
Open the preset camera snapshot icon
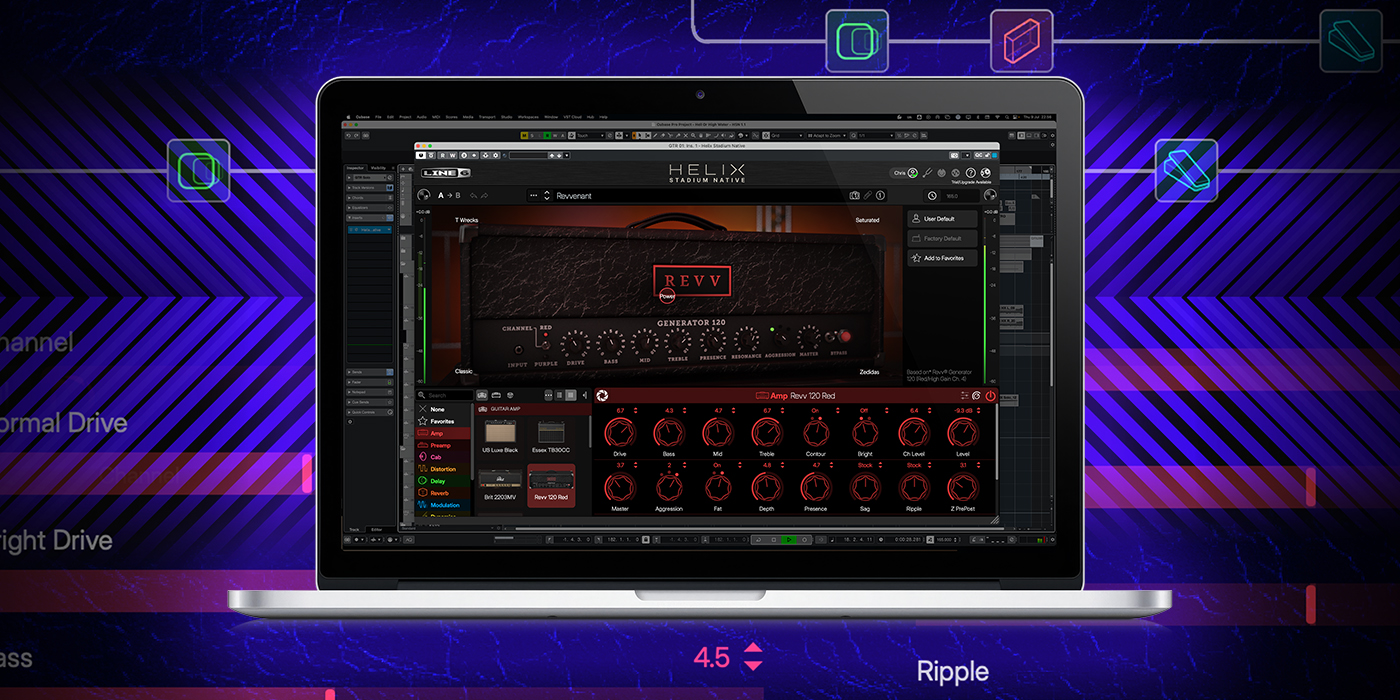pyautogui.click(x=854, y=195)
